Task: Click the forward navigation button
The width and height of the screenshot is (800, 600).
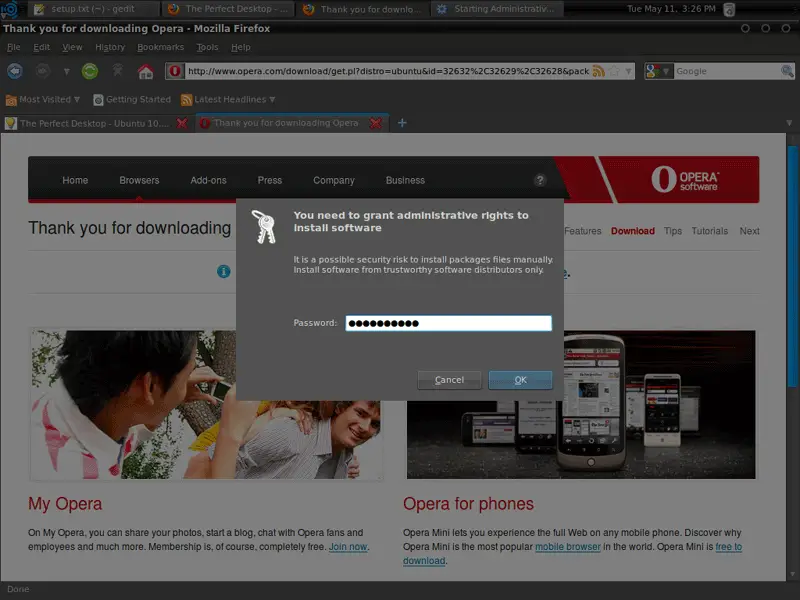Action: point(43,71)
